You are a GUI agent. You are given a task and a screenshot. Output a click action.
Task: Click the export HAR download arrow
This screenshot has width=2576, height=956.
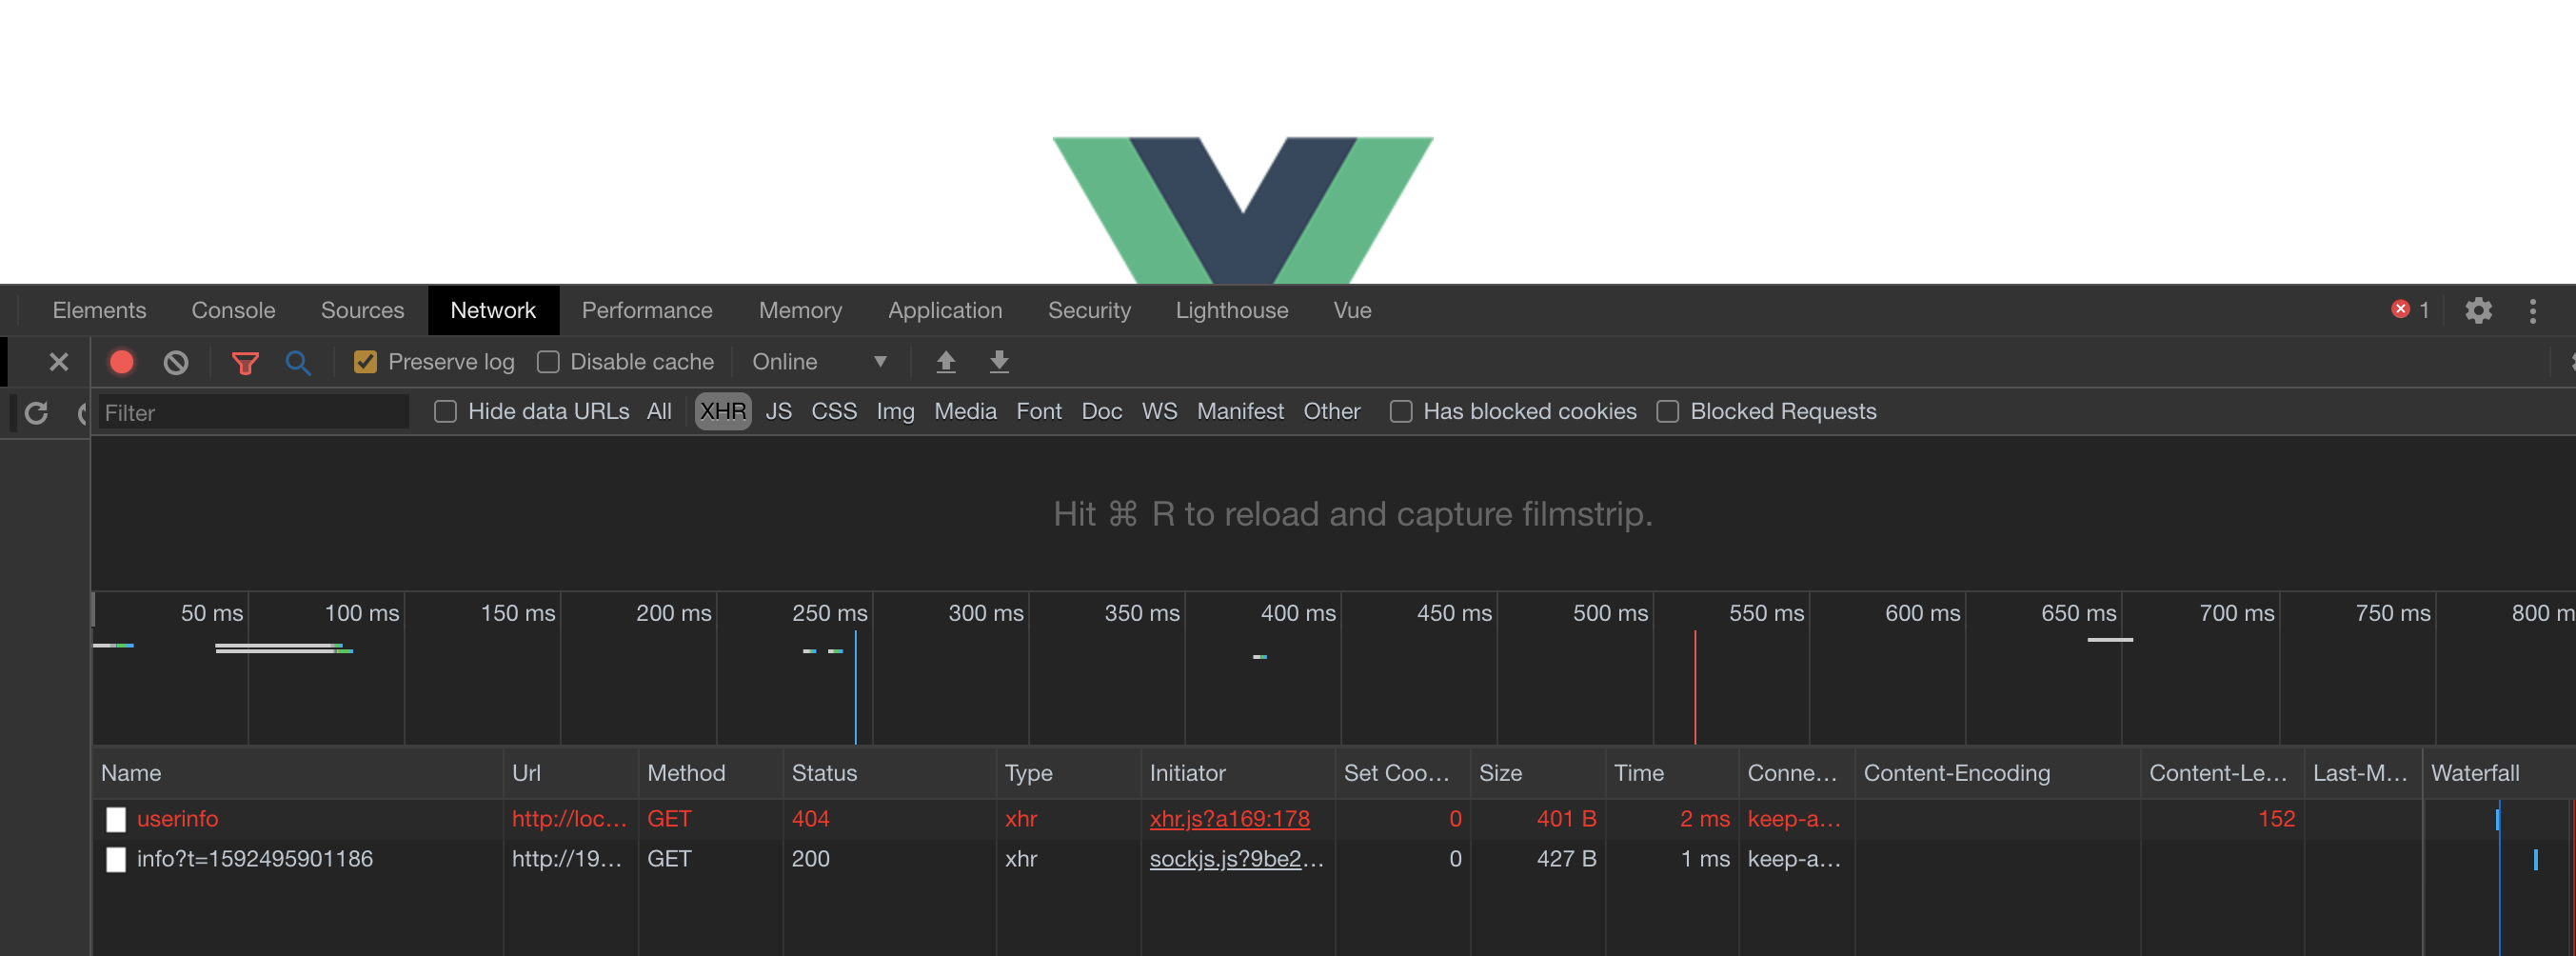point(998,362)
